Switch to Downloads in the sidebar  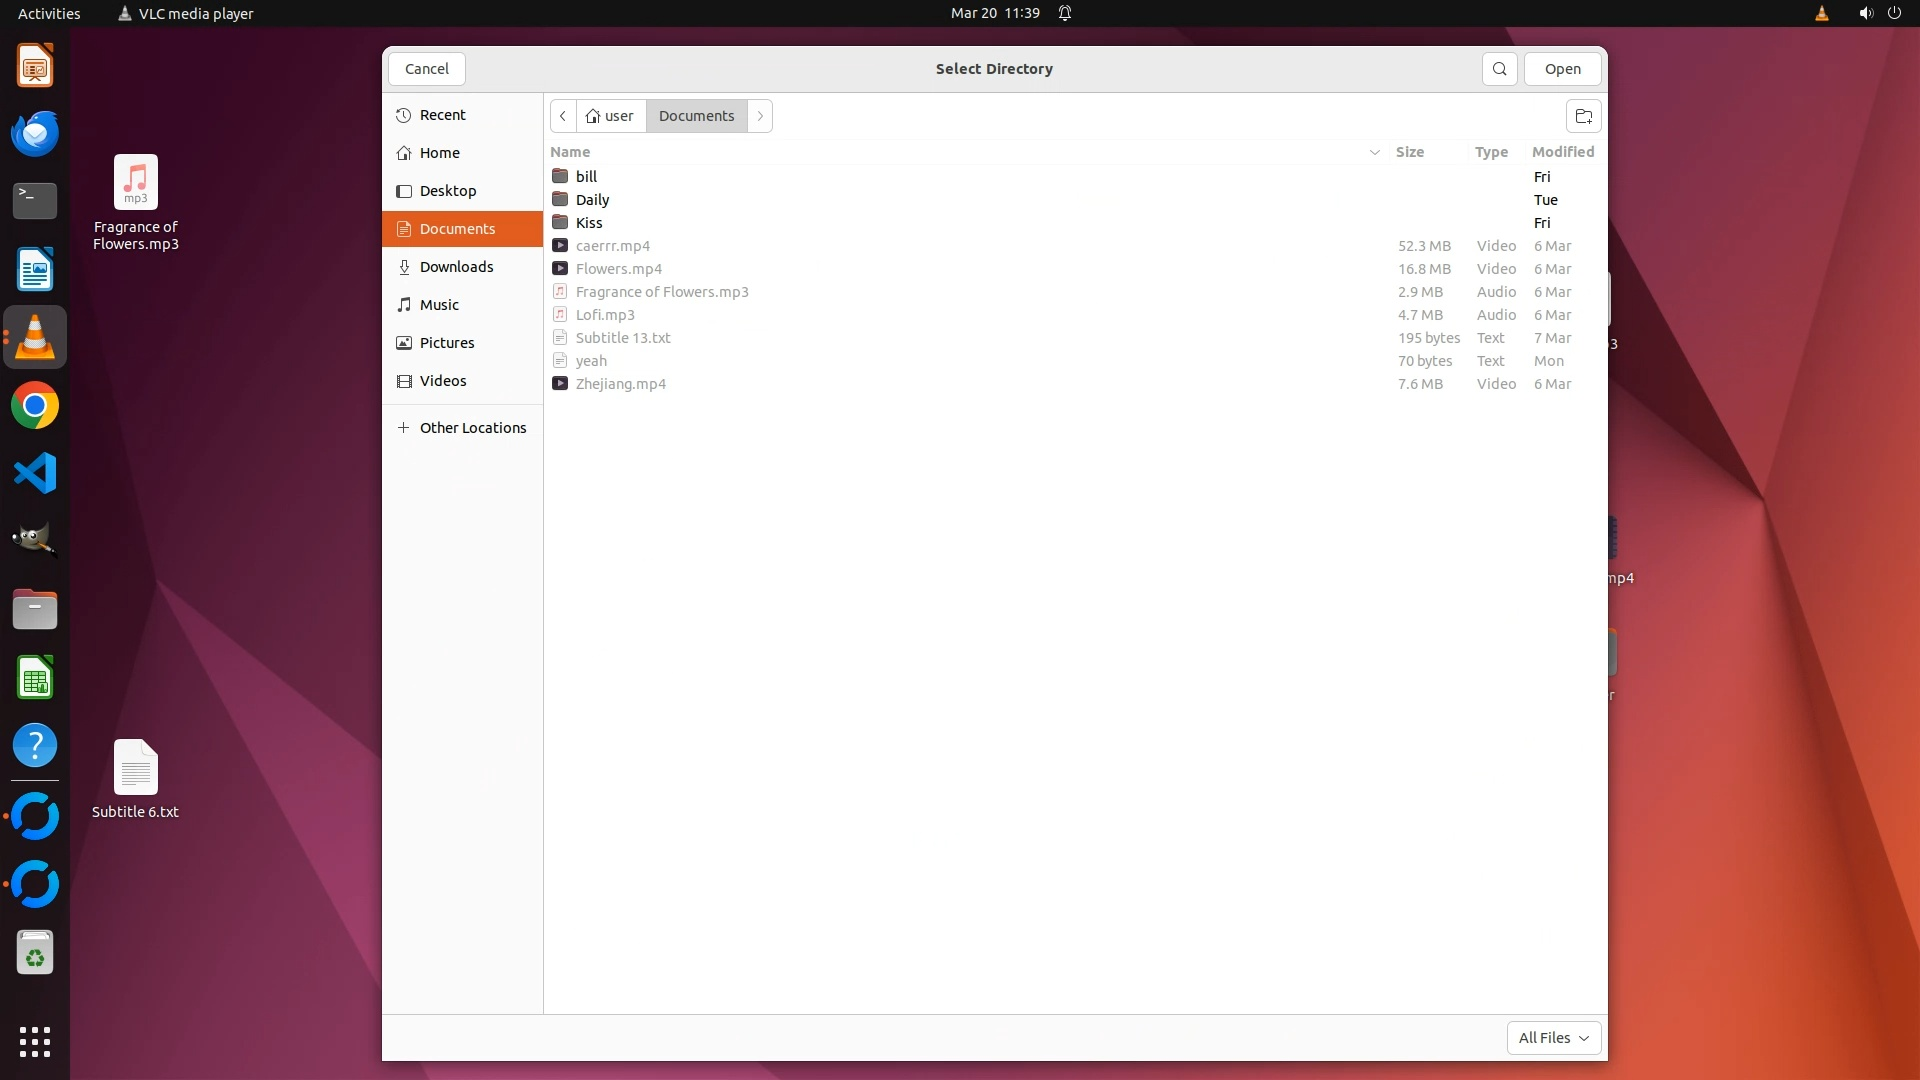pyautogui.click(x=456, y=267)
